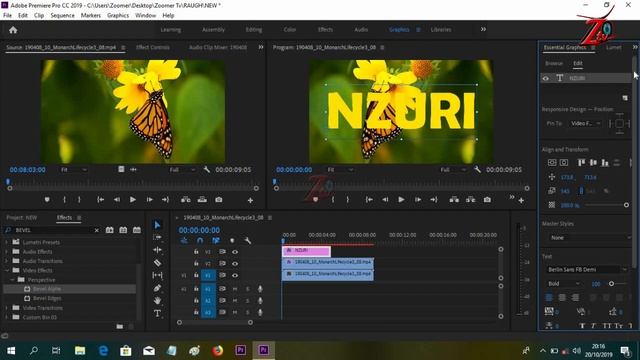Switch to Project: NEW tab
The width and height of the screenshot is (640, 360).
(22, 218)
